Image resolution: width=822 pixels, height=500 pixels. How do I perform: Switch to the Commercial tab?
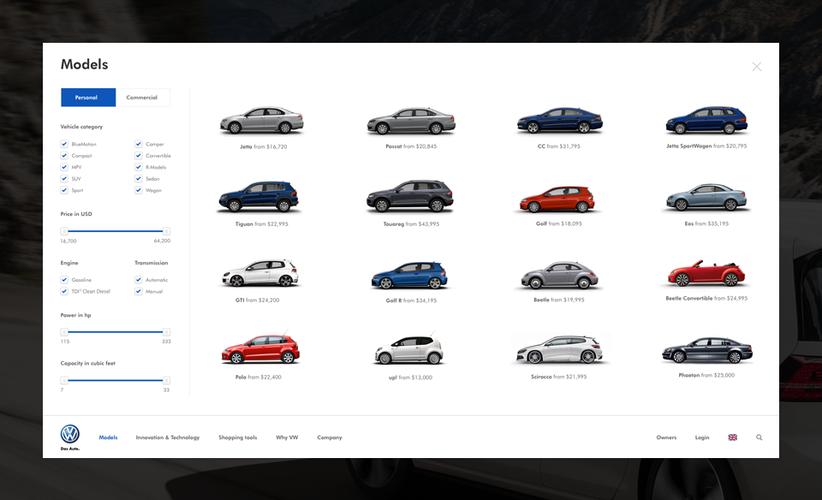click(x=142, y=97)
